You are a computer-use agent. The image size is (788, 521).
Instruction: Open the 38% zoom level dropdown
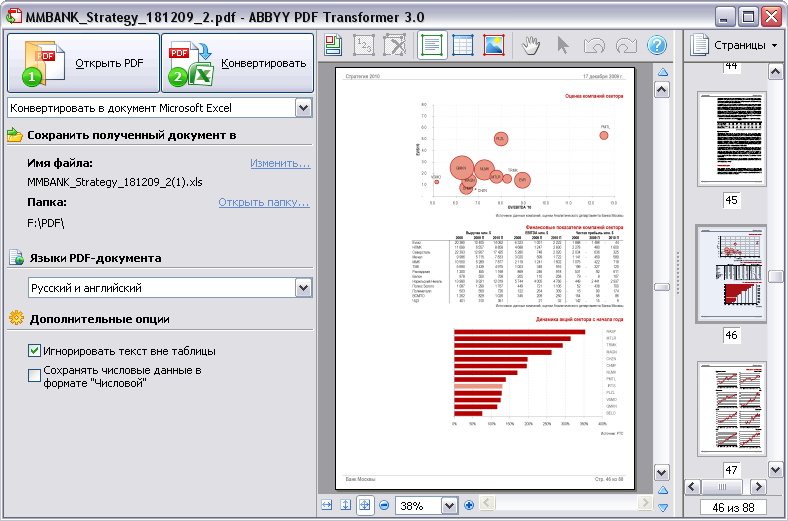click(x=449, y=505)
